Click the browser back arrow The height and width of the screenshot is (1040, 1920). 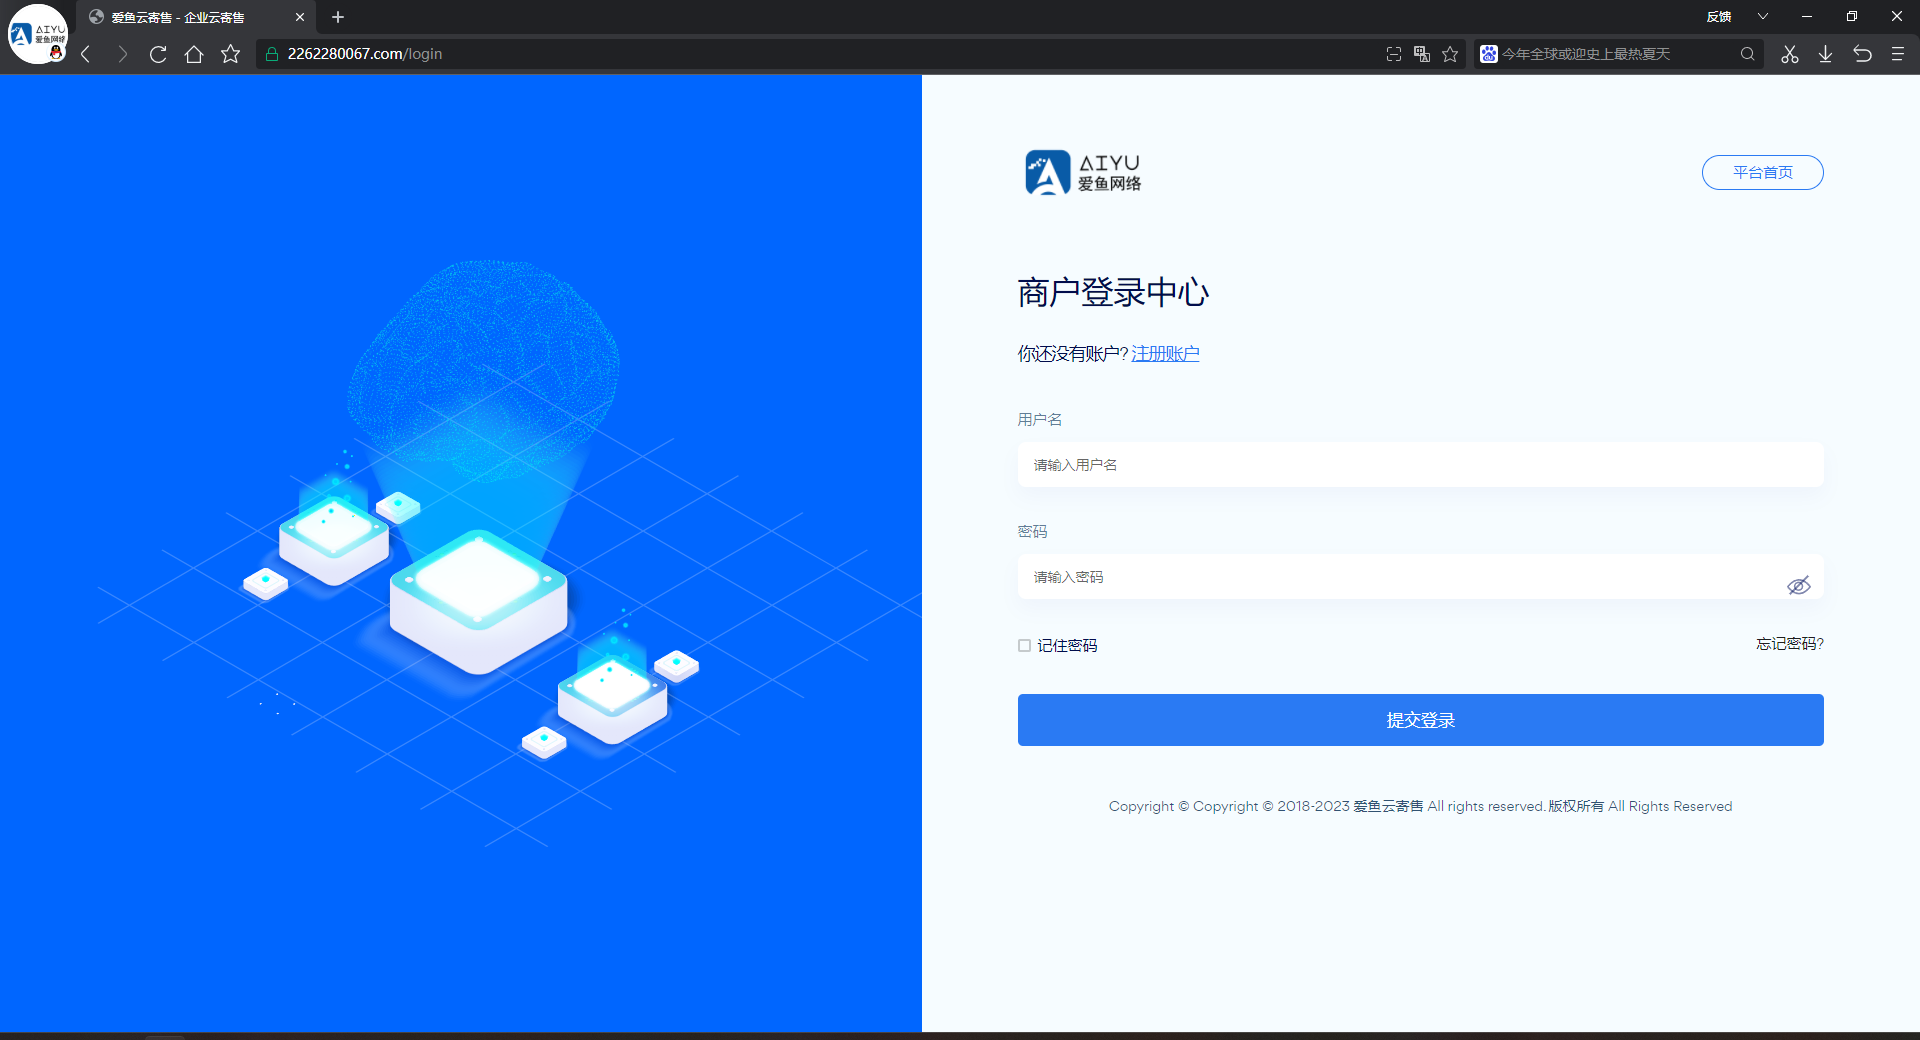[x=86, y=54]
